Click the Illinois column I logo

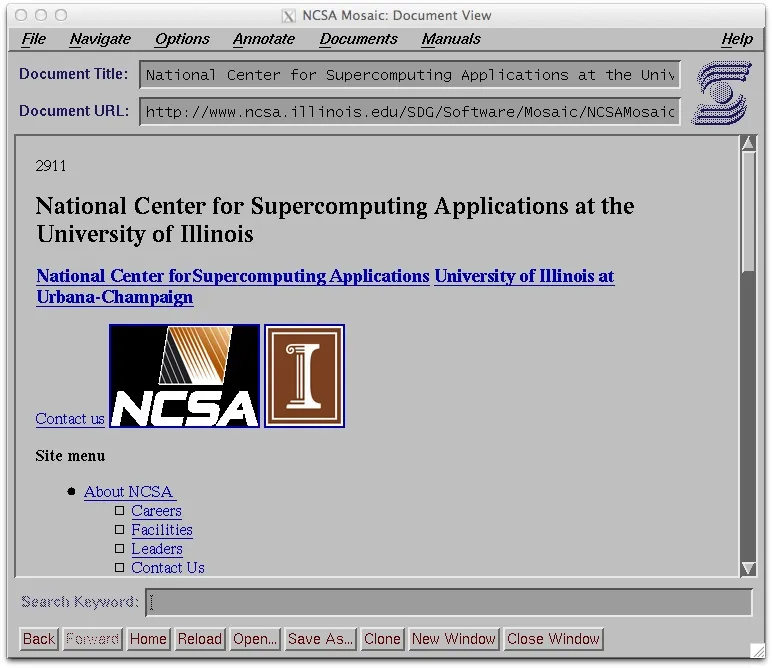[x=304, y=376]
